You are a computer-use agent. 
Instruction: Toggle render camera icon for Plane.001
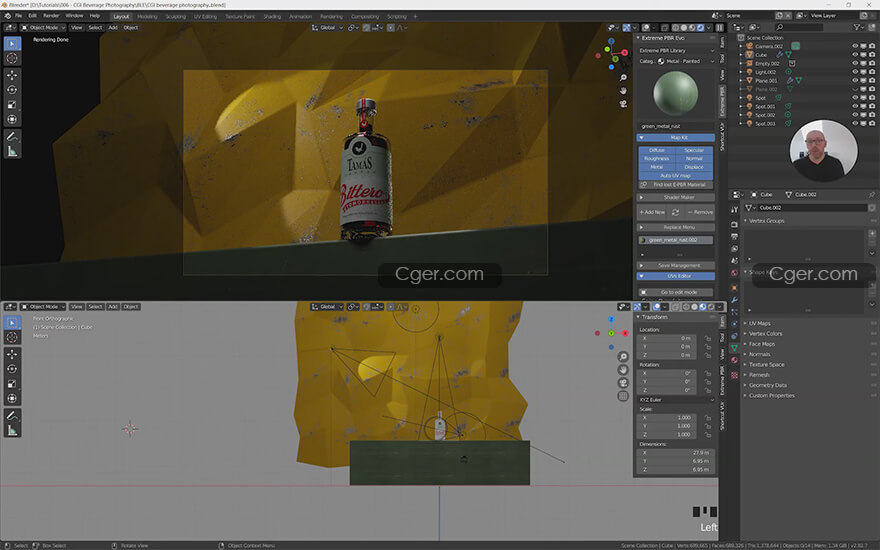coord(872,80)
